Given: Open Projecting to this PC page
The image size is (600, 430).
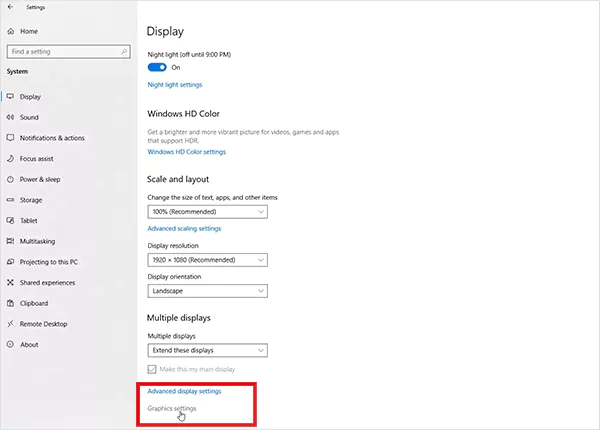Looking at the screenshot, I should [49, 262].
